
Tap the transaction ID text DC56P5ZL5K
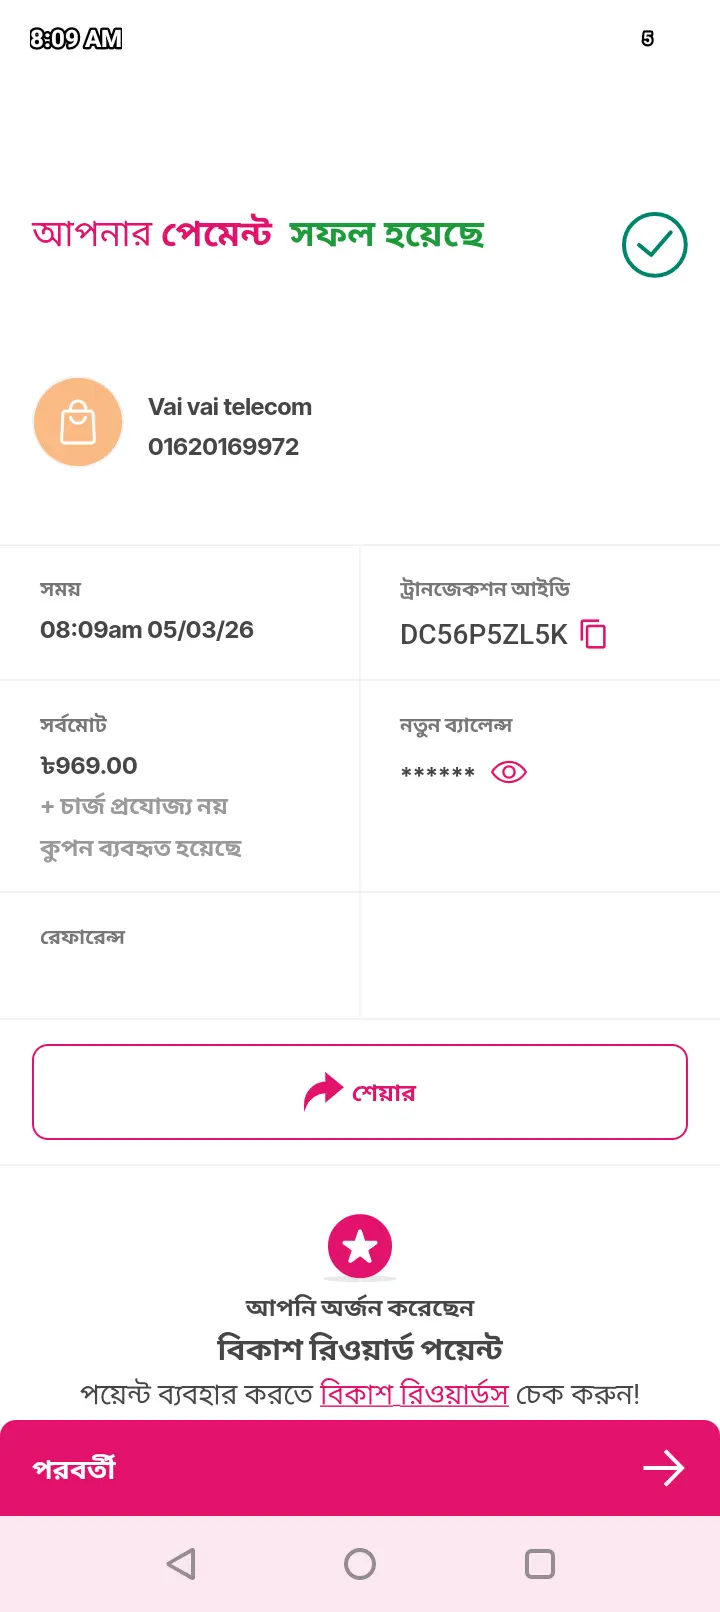point(484,635)
